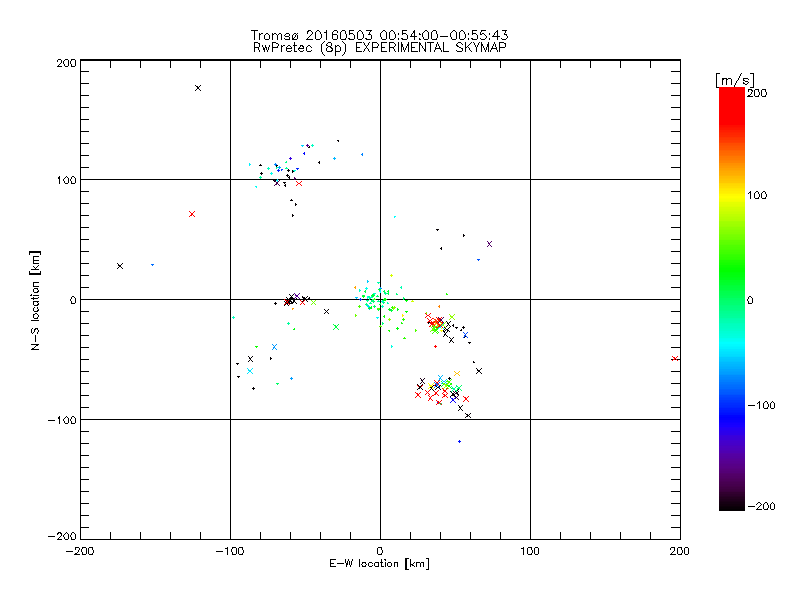Click the black X marker at the far left near y=28
This screenshot has height=600, width=800.
click(120, 266)
